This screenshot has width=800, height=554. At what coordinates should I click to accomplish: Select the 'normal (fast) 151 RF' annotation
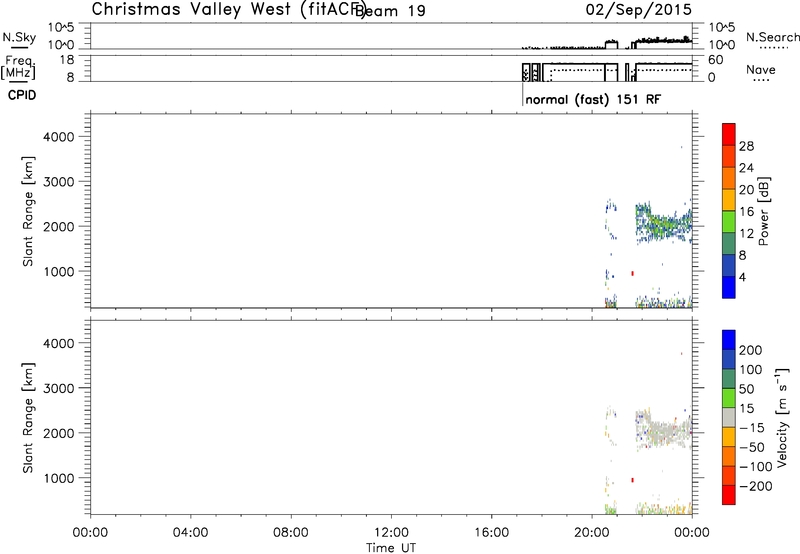tap(593, 99)
